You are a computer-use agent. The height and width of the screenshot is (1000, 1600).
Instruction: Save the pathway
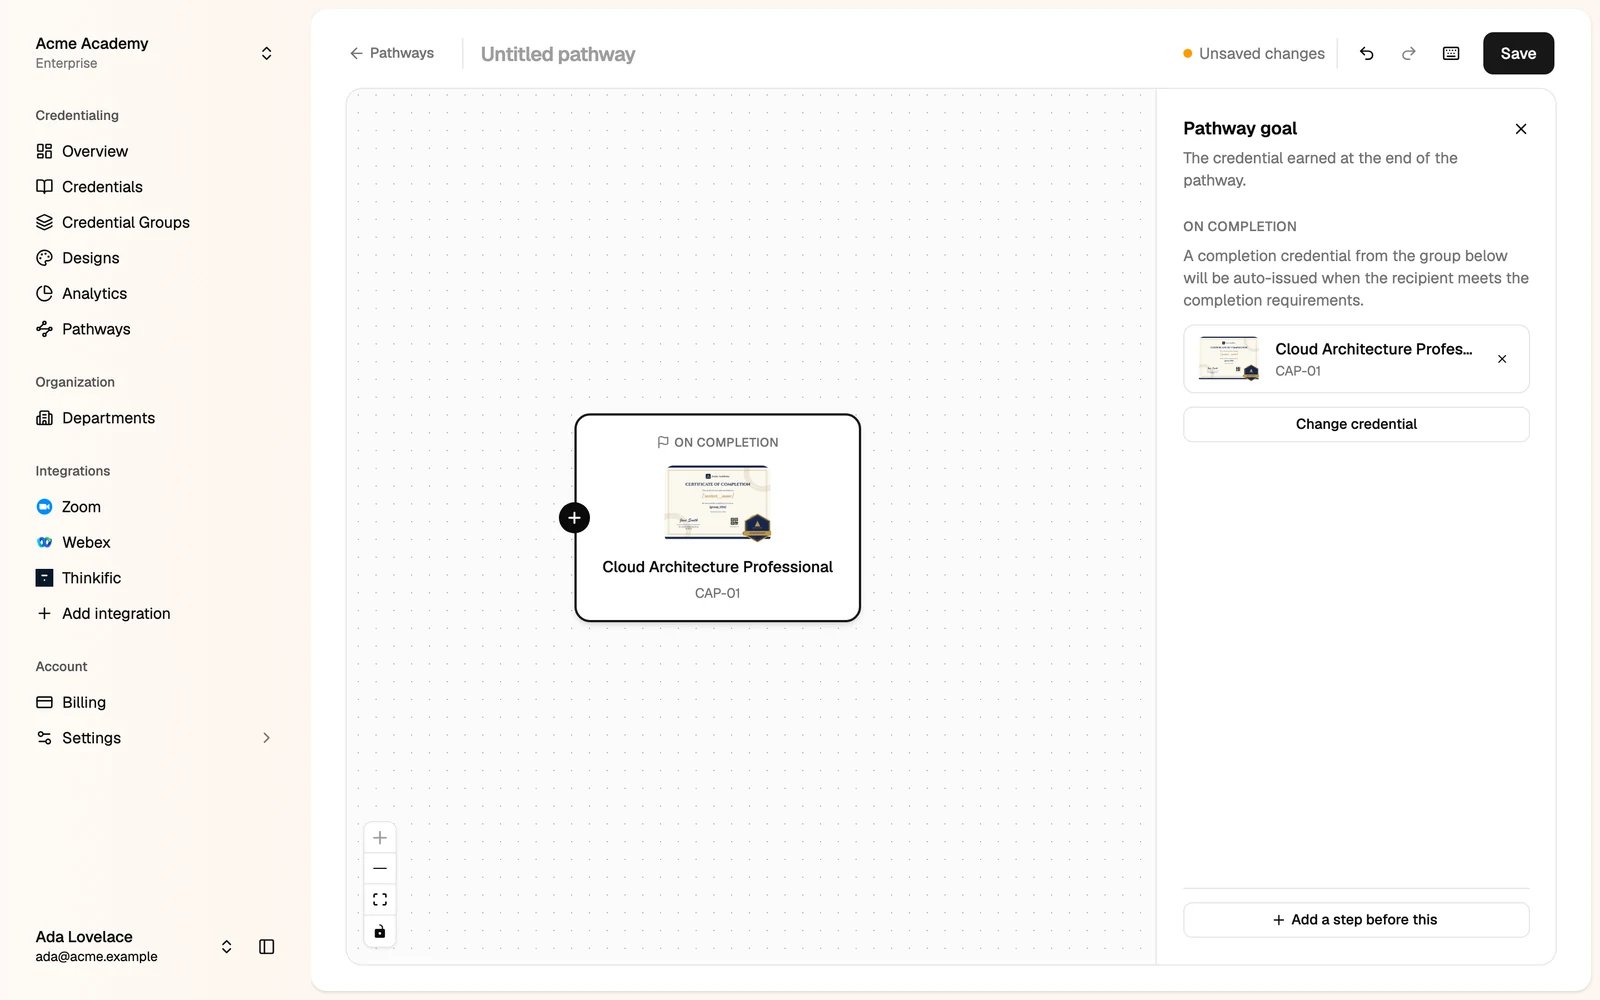(x=1518, y=54)
